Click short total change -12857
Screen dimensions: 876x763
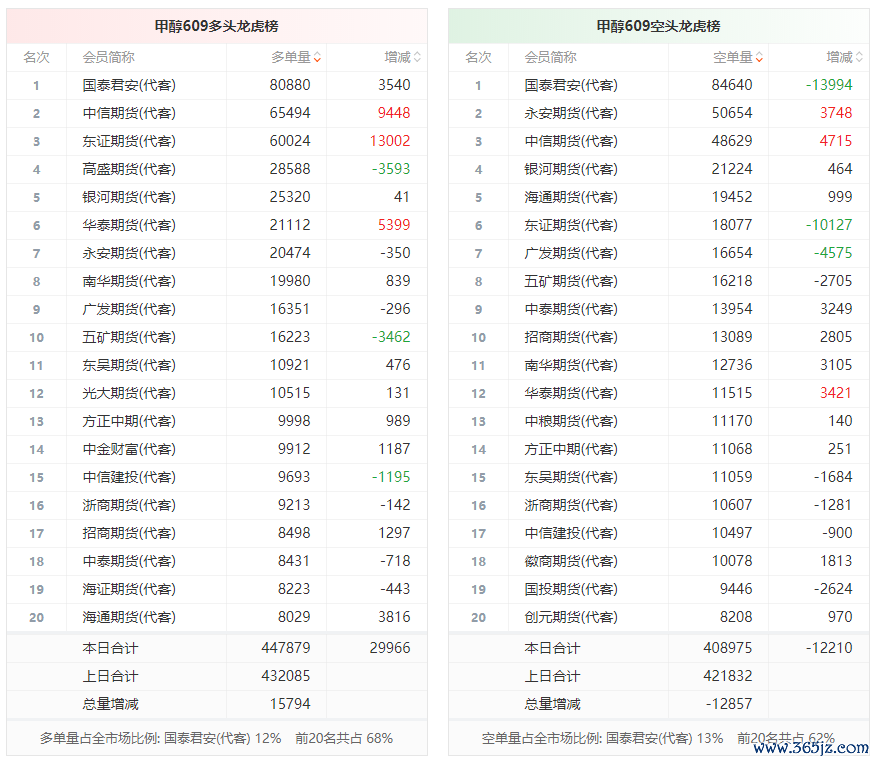(729, 704)
